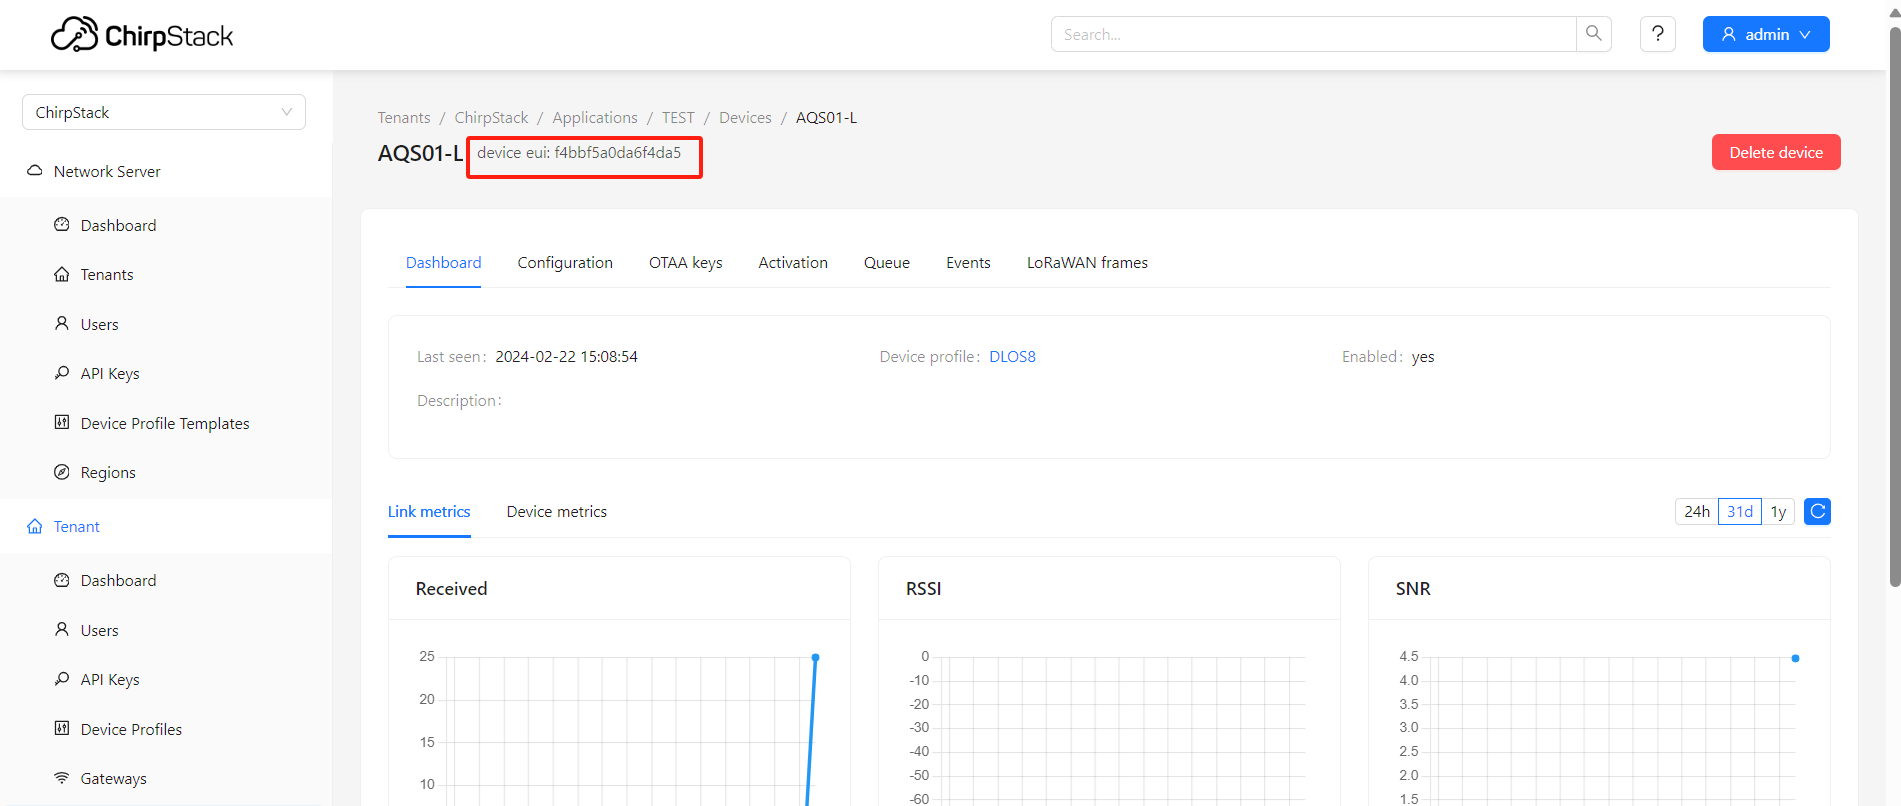Viewport: 1901px width, 806px height.
Task: Click the SNR chart title
Action: point(1413,588)
